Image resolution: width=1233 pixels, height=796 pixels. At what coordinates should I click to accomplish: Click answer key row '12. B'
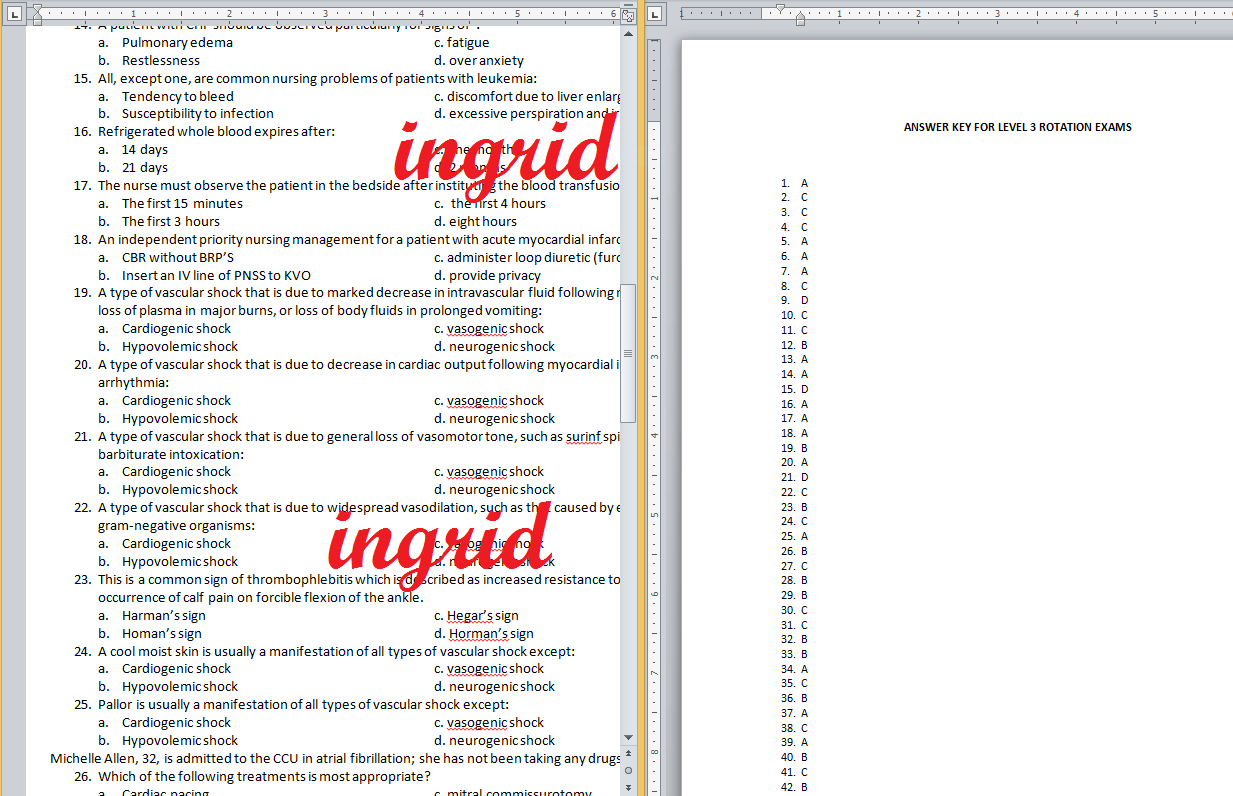click(x=794, y=344)
